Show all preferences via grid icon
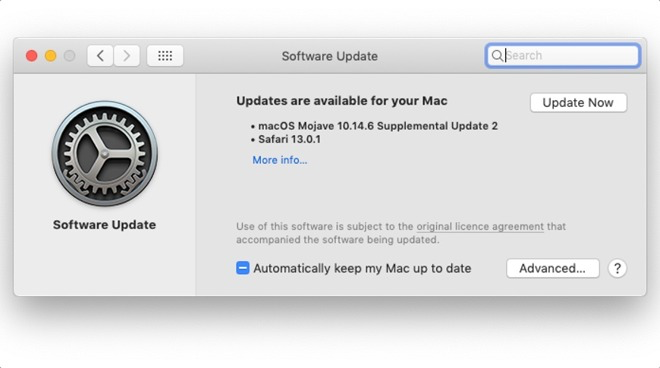Viewport: 660px width, 368px height. tap(165, 56)
